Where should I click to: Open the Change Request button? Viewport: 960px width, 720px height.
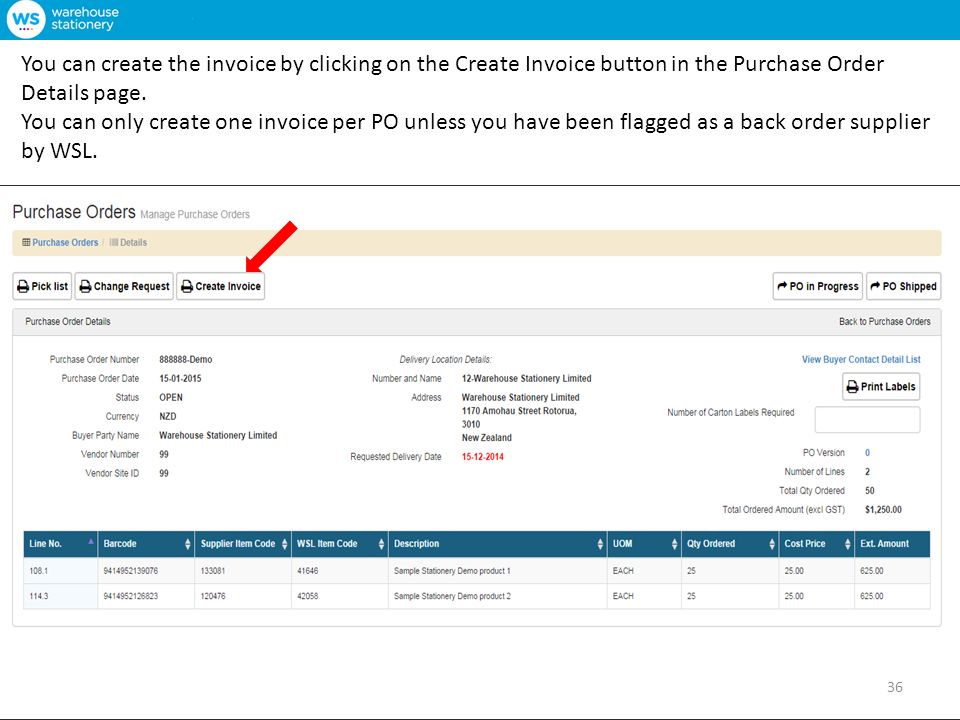pyautogui.click(x=124, y=286)
